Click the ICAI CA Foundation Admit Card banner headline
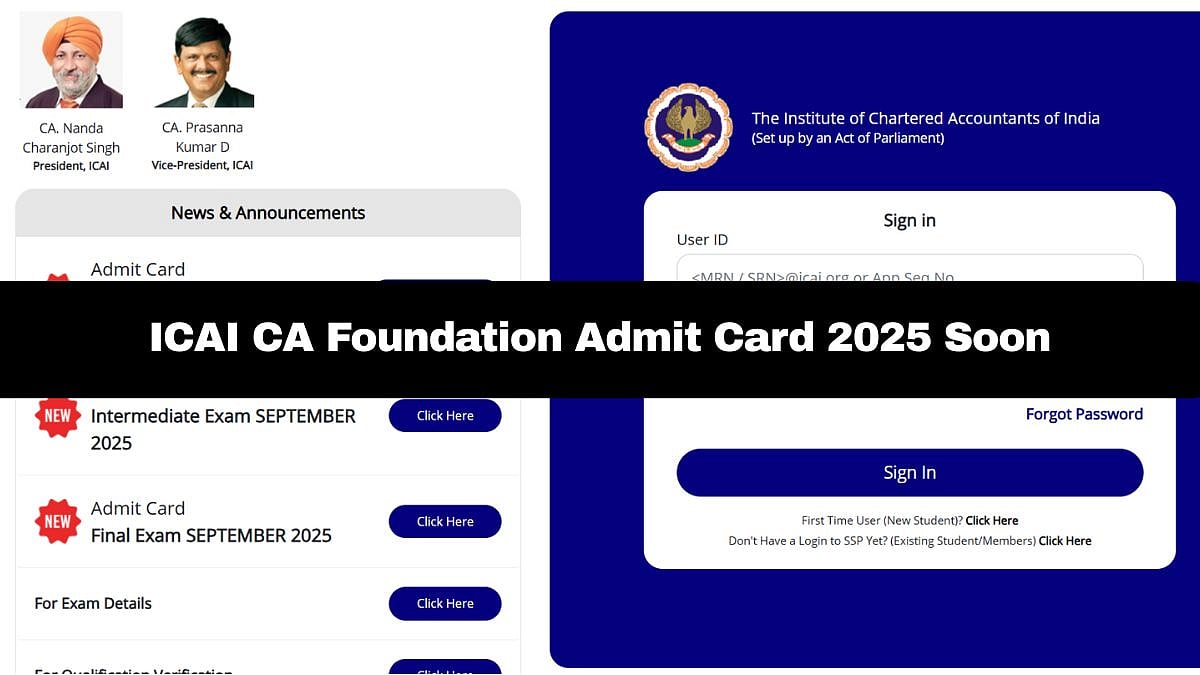 pyautogui.click(x=600, y=338)
